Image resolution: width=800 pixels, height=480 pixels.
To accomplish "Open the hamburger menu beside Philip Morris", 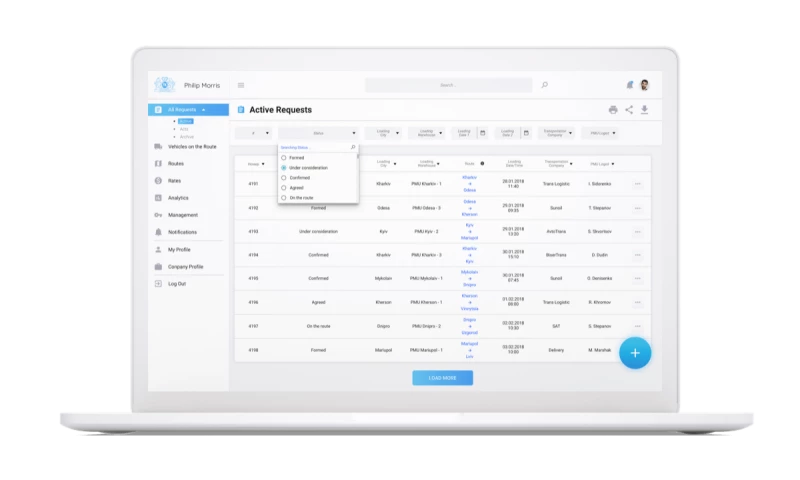I will [241, 85].
